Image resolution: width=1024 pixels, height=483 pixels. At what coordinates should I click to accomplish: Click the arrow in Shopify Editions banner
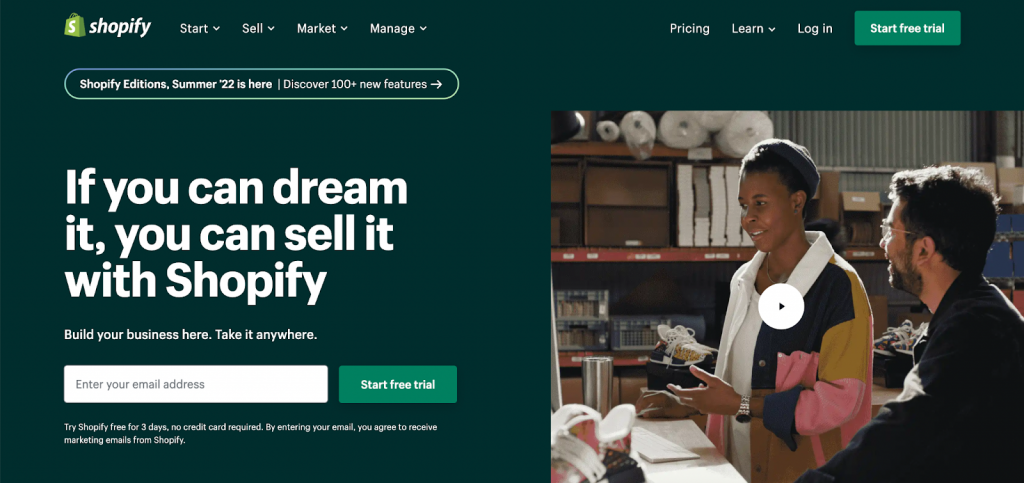[x=436, y=84]
